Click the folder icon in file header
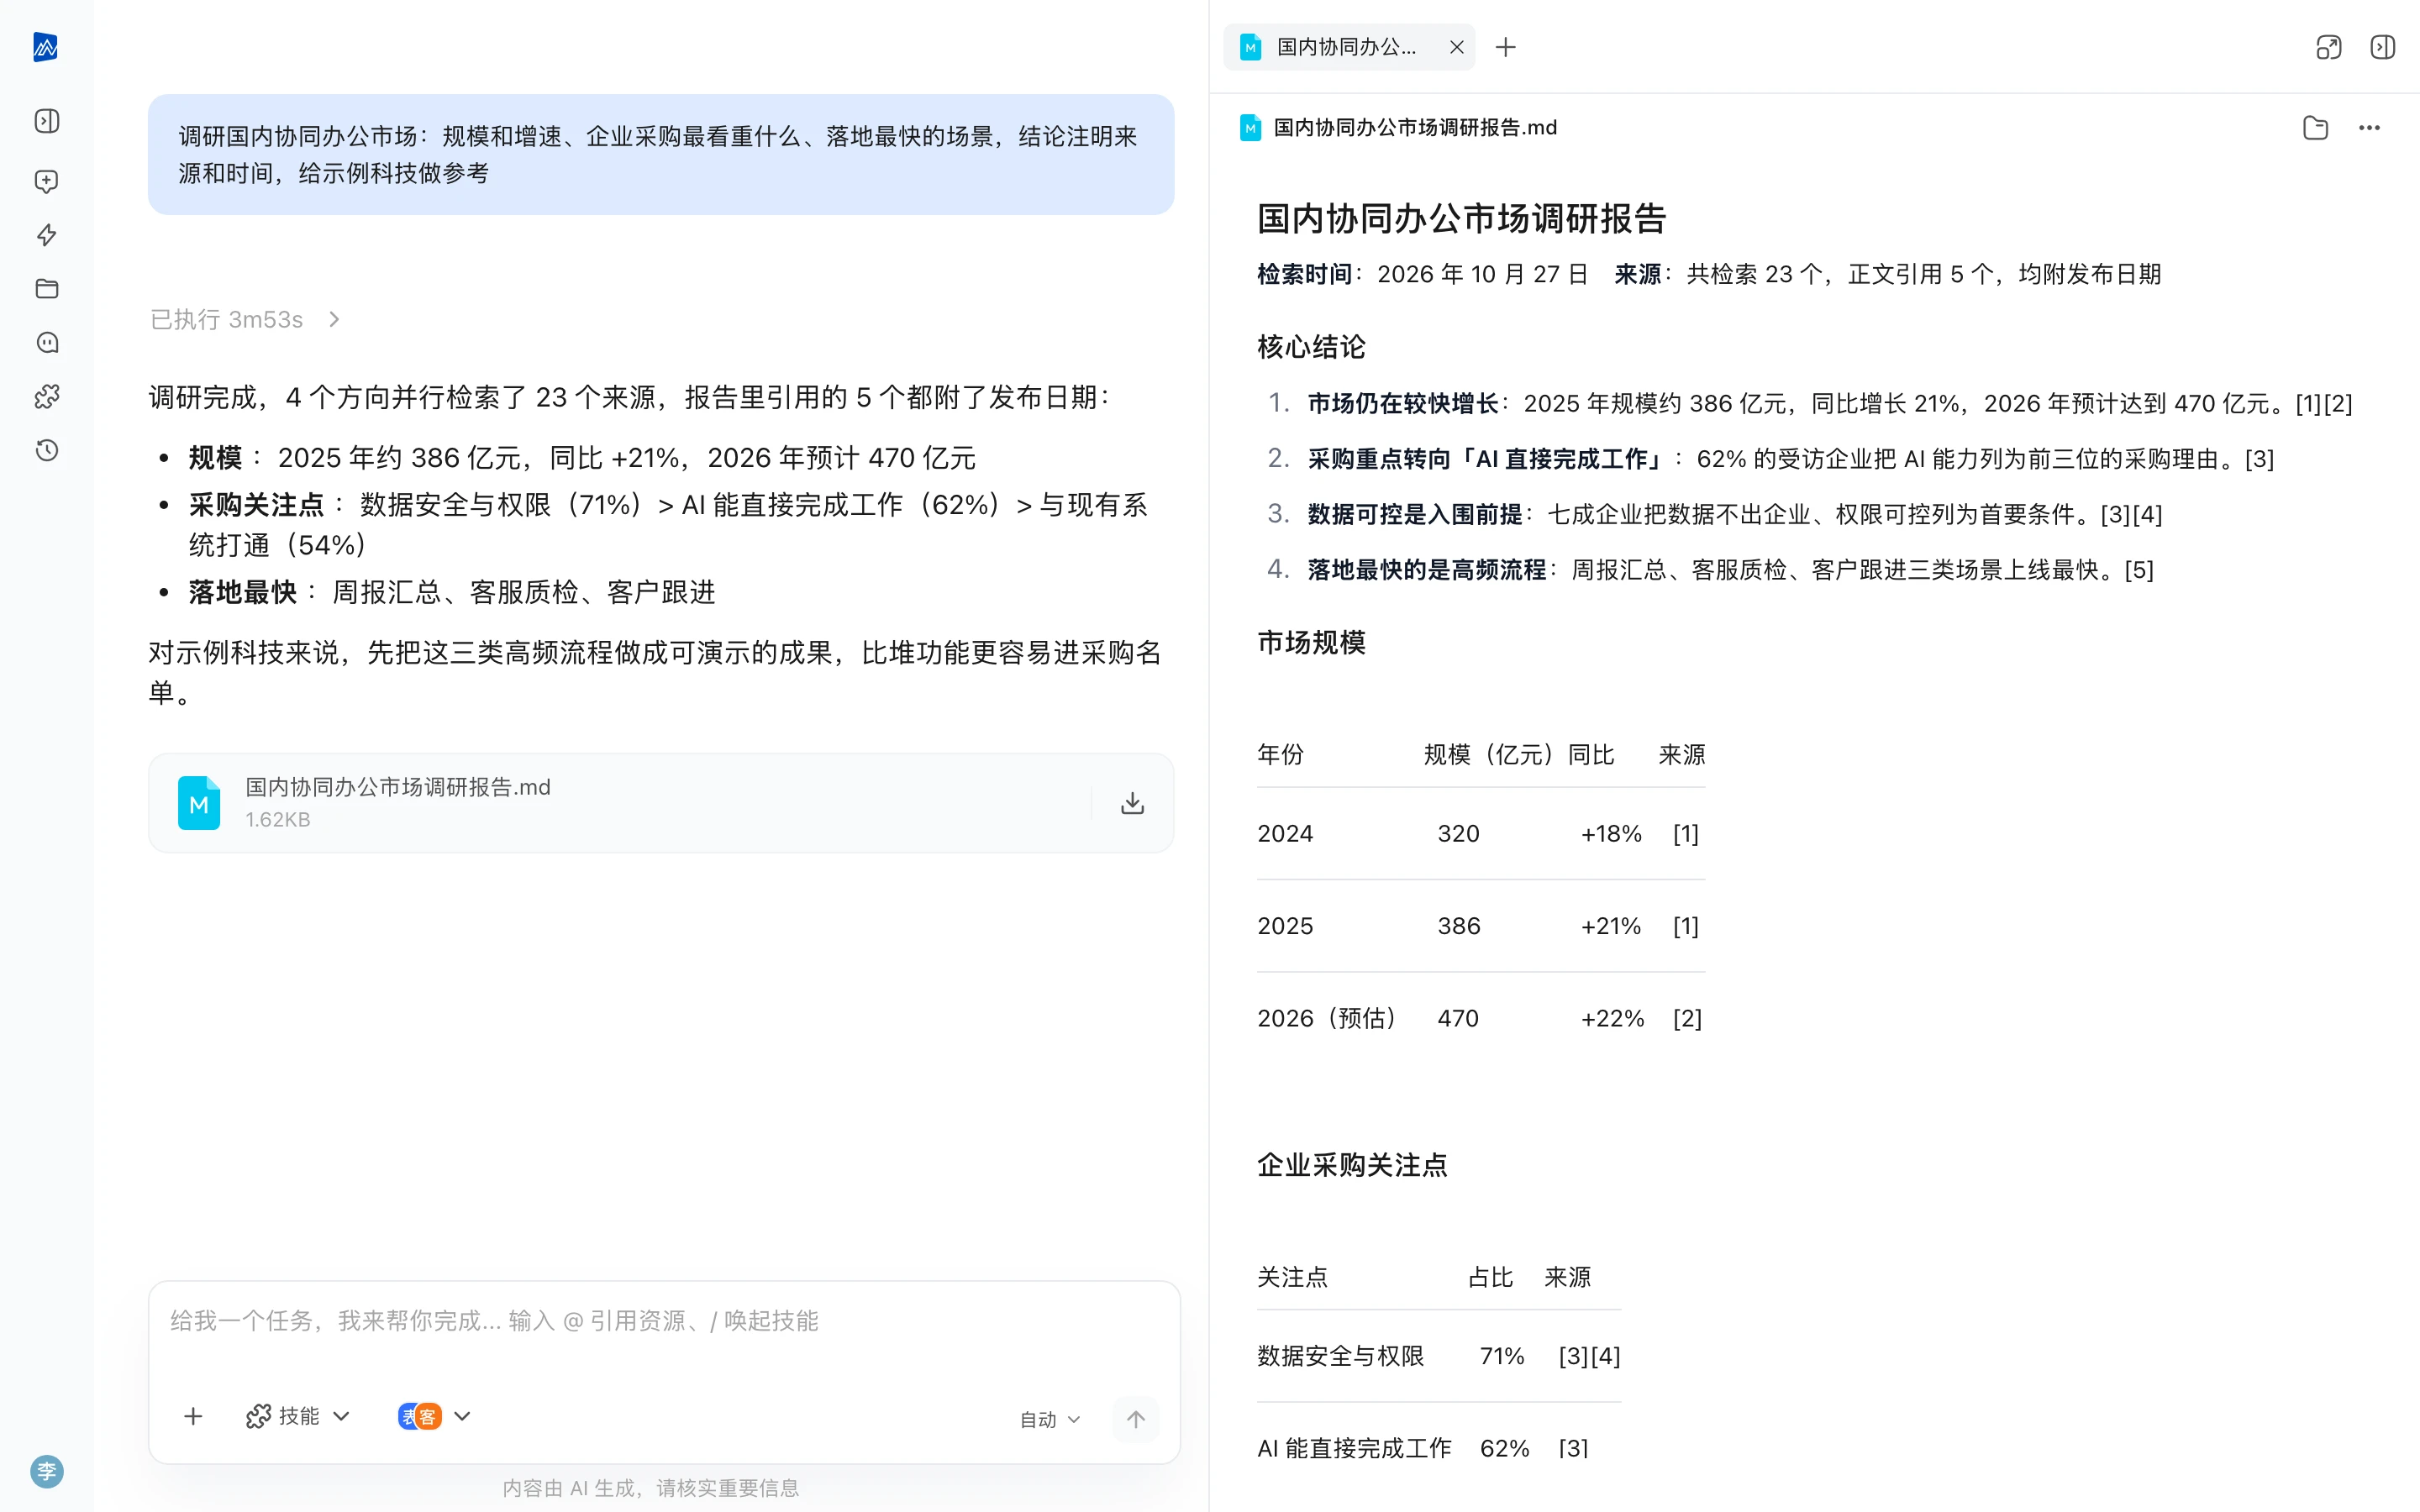This screenshot has width=2420, height=1512. 2316,128
